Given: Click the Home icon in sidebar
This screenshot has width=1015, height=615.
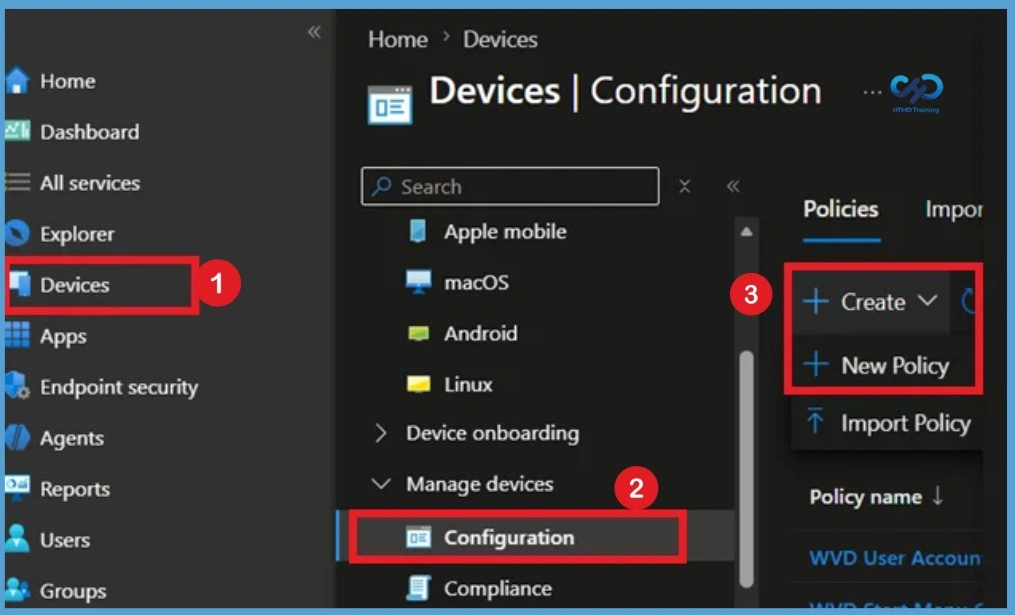Looking at the screenshot, I should 17,81.
